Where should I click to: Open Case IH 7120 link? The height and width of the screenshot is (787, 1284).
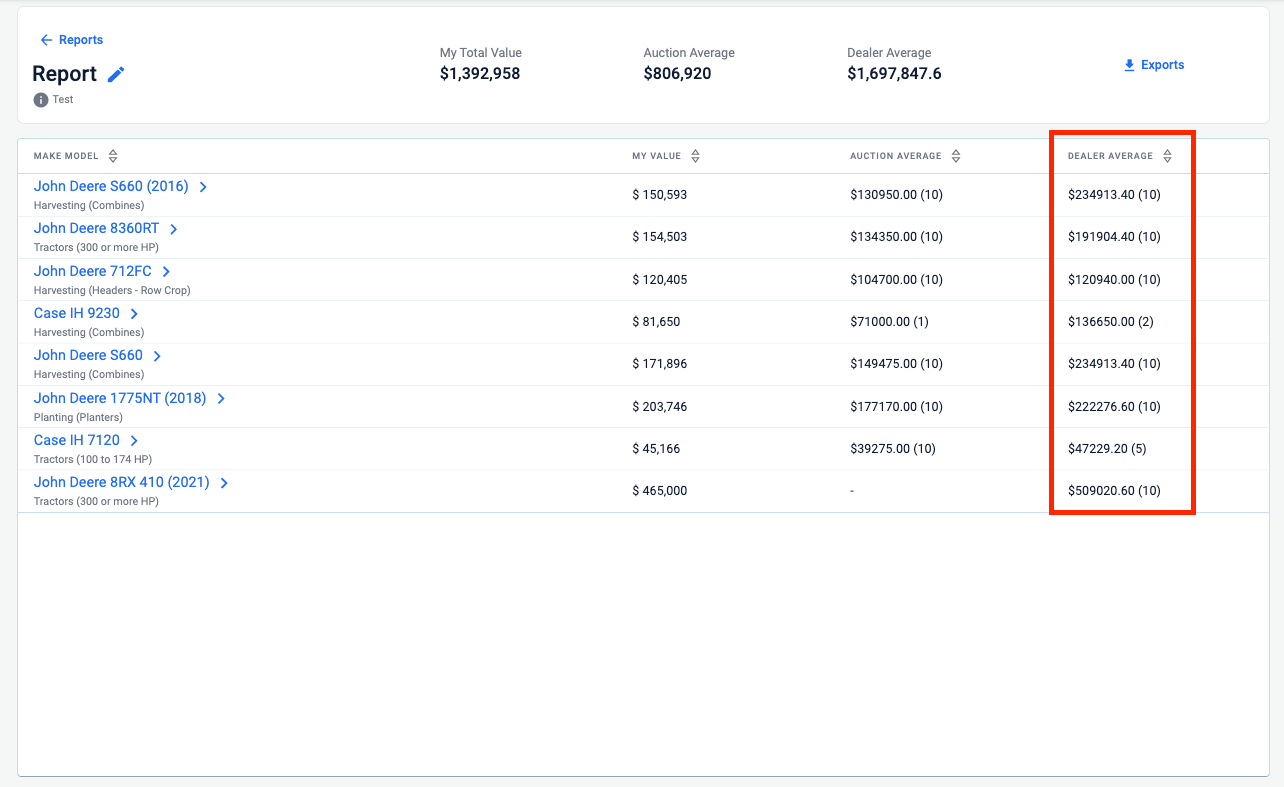77,440
